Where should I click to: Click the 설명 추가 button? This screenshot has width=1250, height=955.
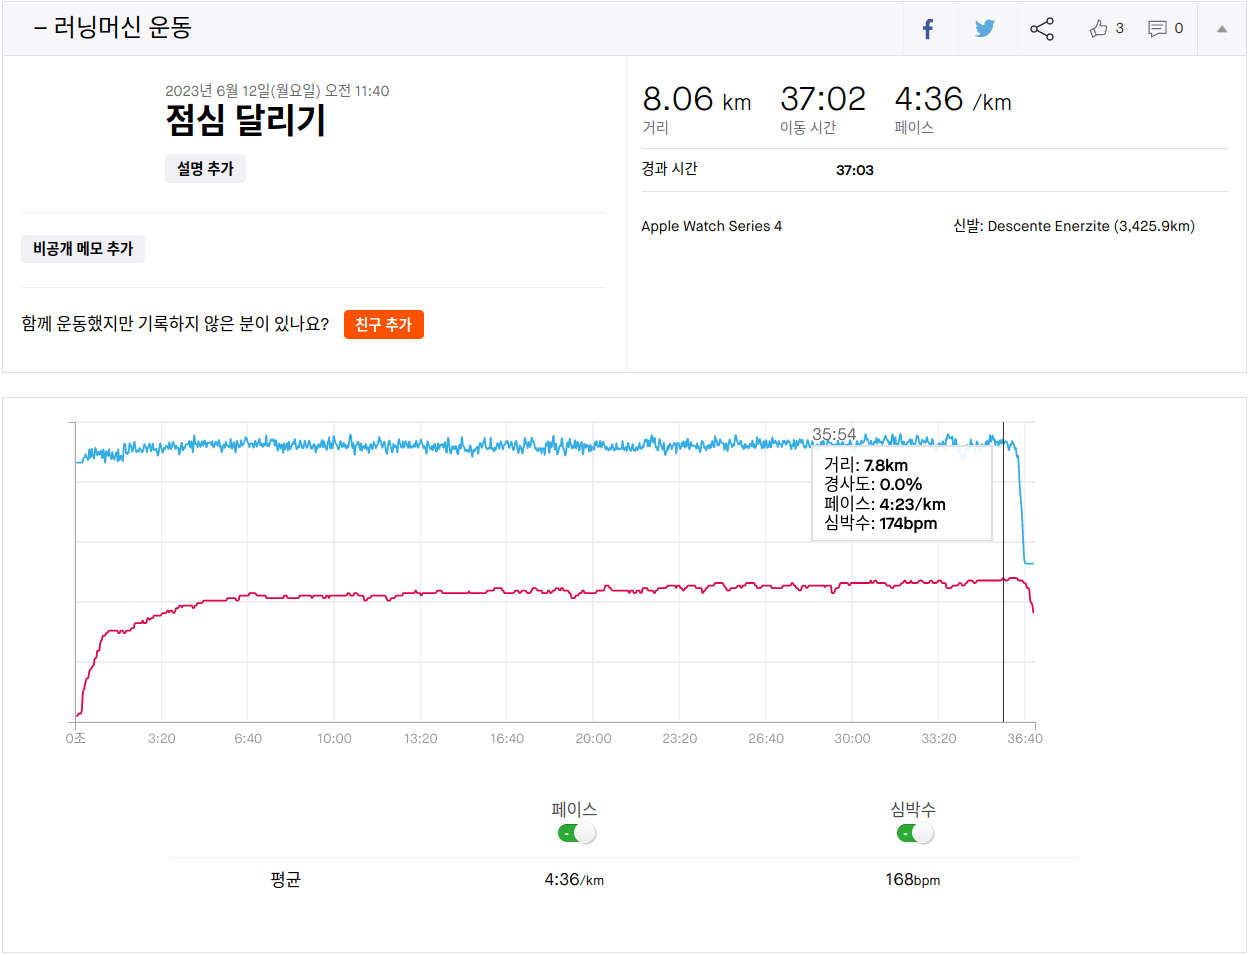tap(205, 169)
